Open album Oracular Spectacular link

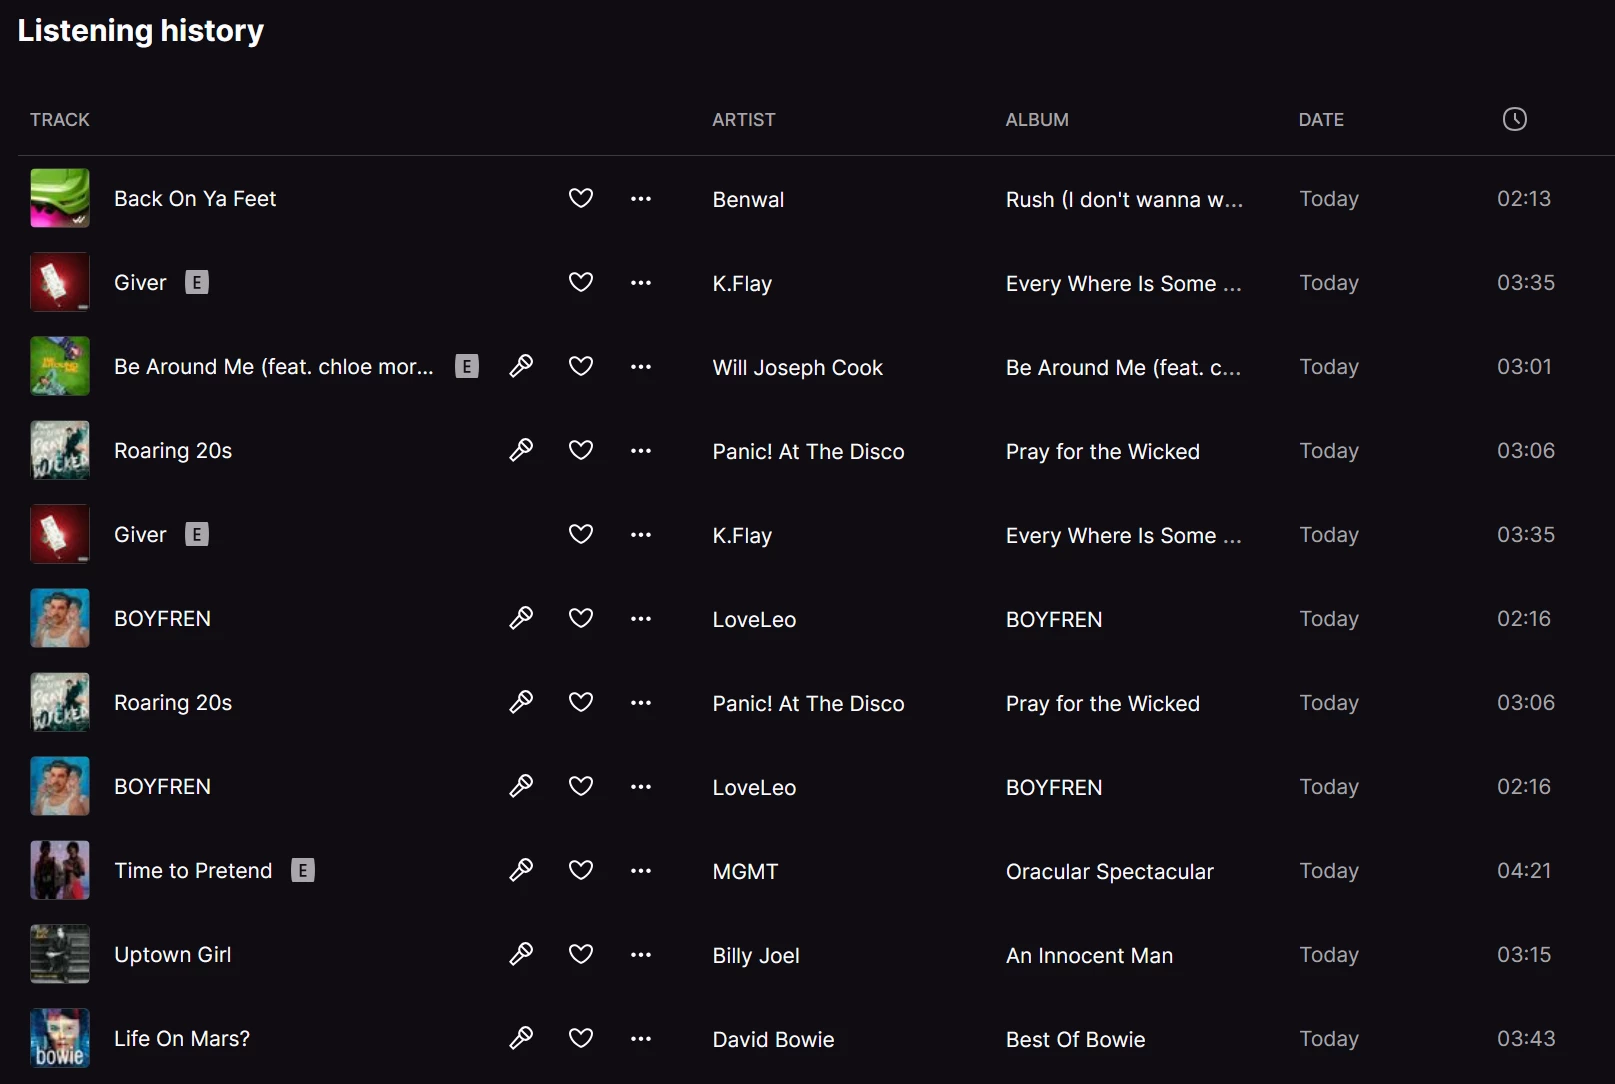coord(1109,871)
